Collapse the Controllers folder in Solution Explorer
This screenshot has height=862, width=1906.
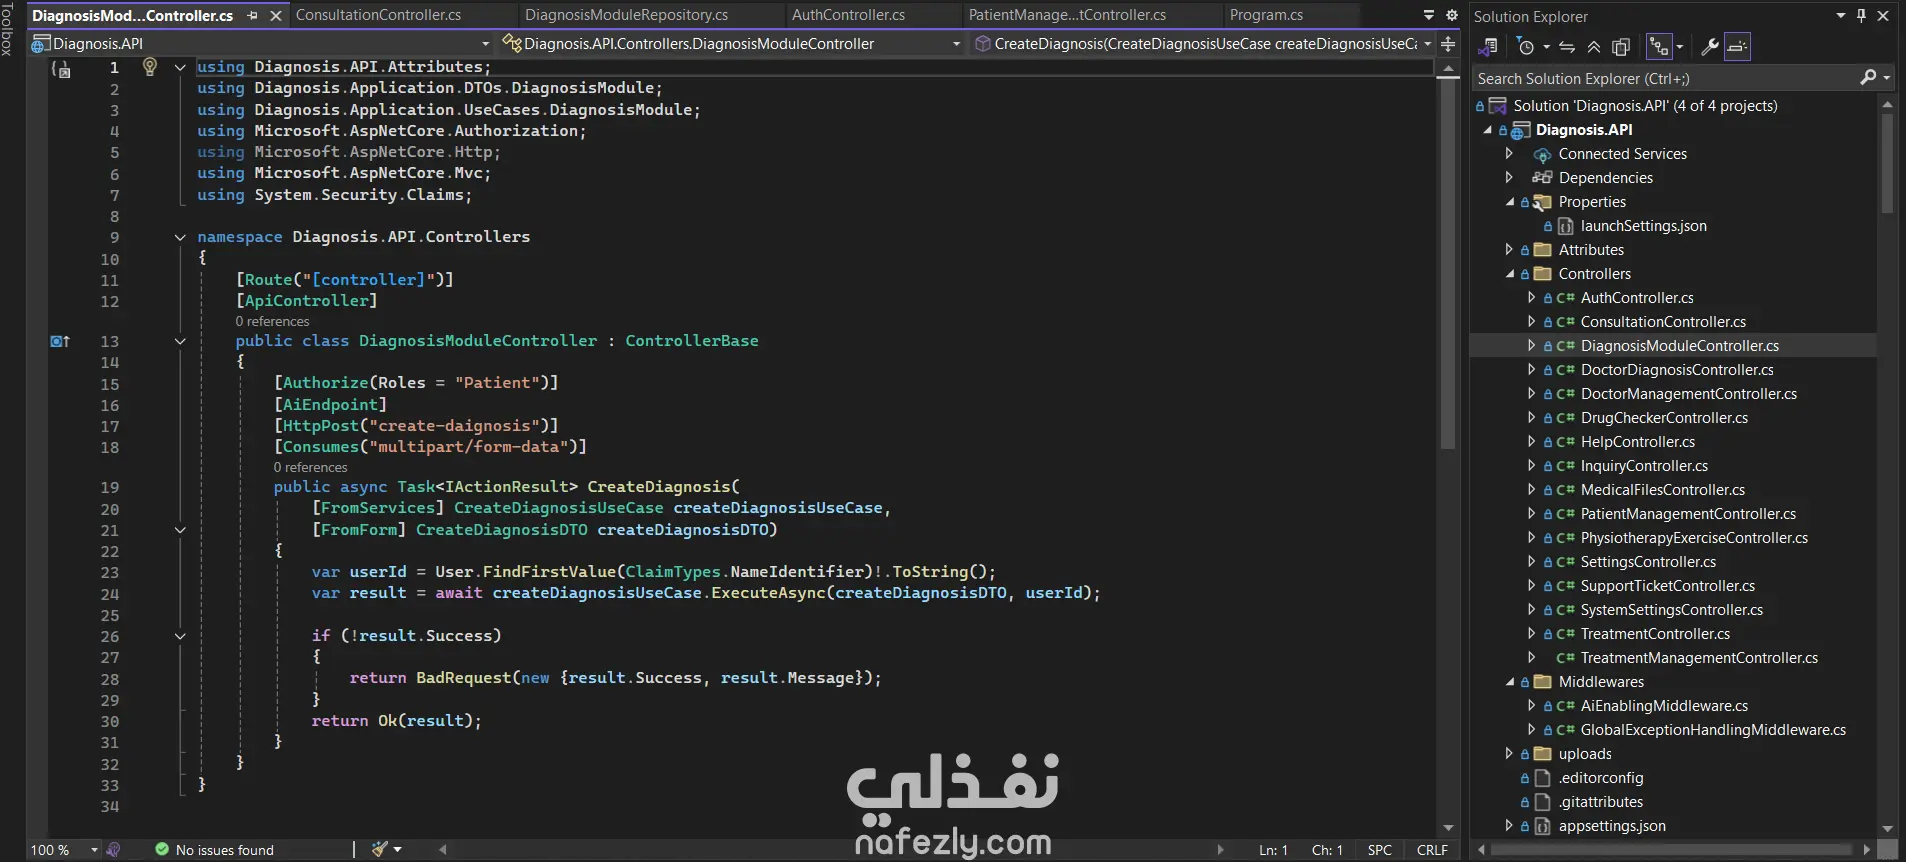pos(1510,274)
